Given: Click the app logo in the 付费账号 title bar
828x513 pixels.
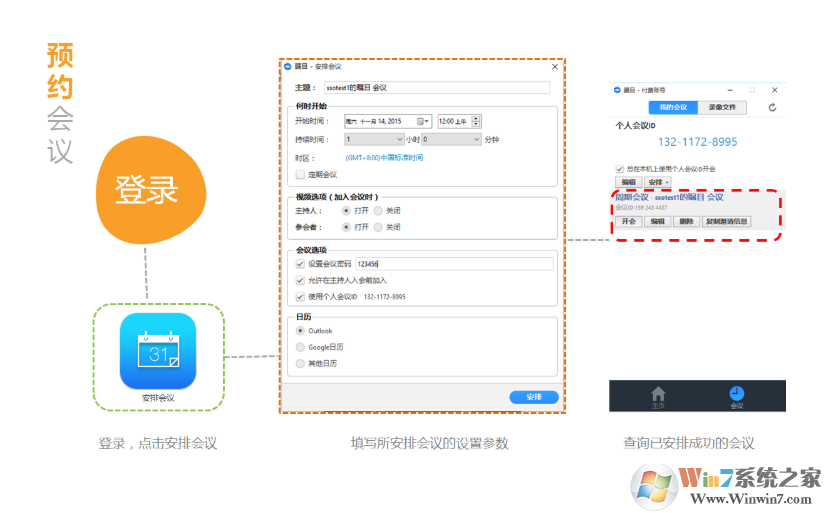Looking at the screenshot, I should tap(617, 90).
